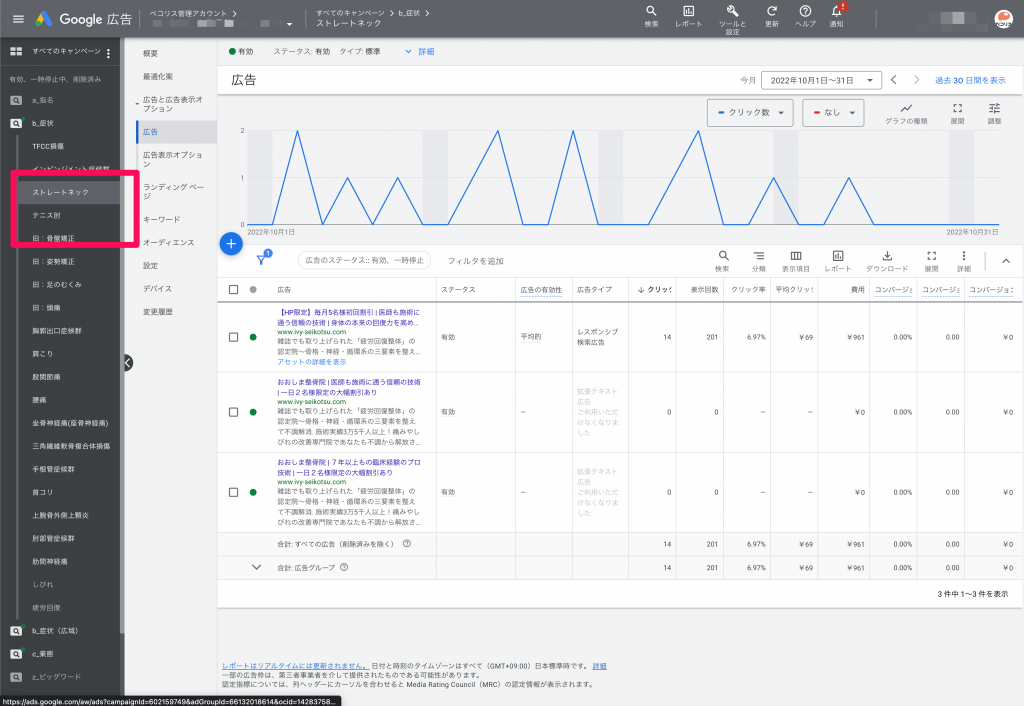This screenshot has width=1024, height=706.
Task: Click the b_症状 breadcrumb link
Action: pos(409,13)
